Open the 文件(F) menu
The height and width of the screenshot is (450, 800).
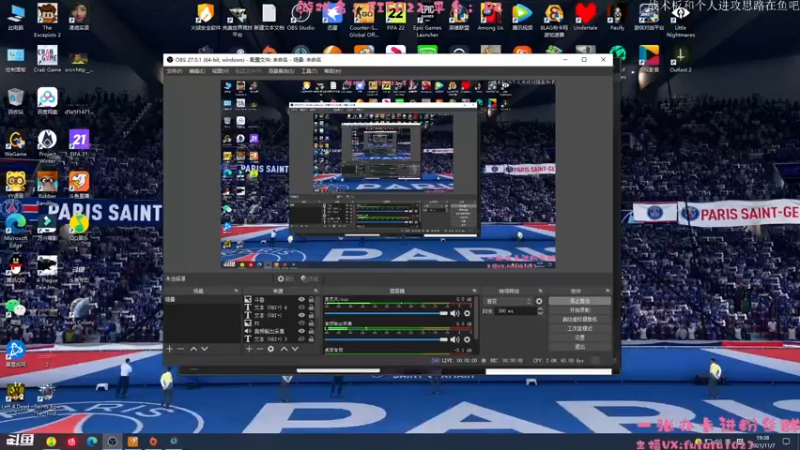click(x=174, y=71)
